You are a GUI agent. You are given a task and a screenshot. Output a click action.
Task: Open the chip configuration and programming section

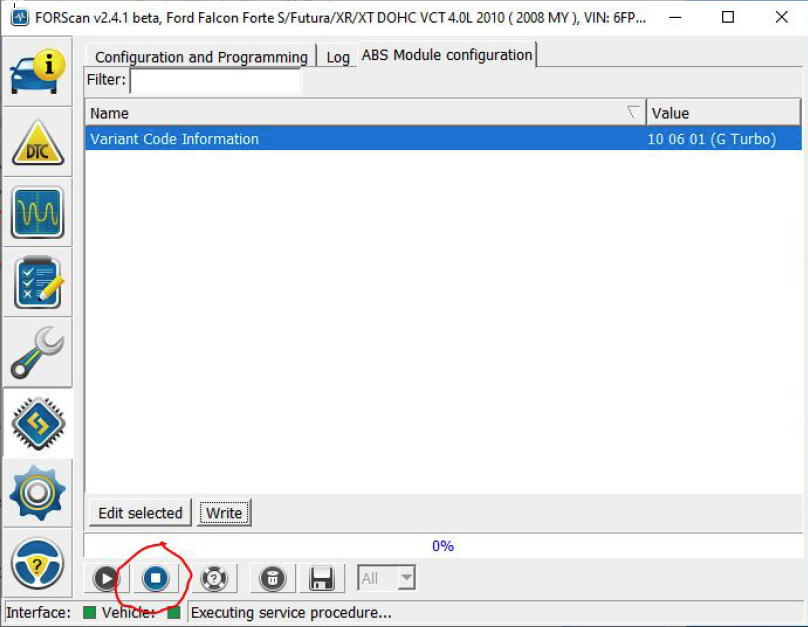[x=38, y=423]
